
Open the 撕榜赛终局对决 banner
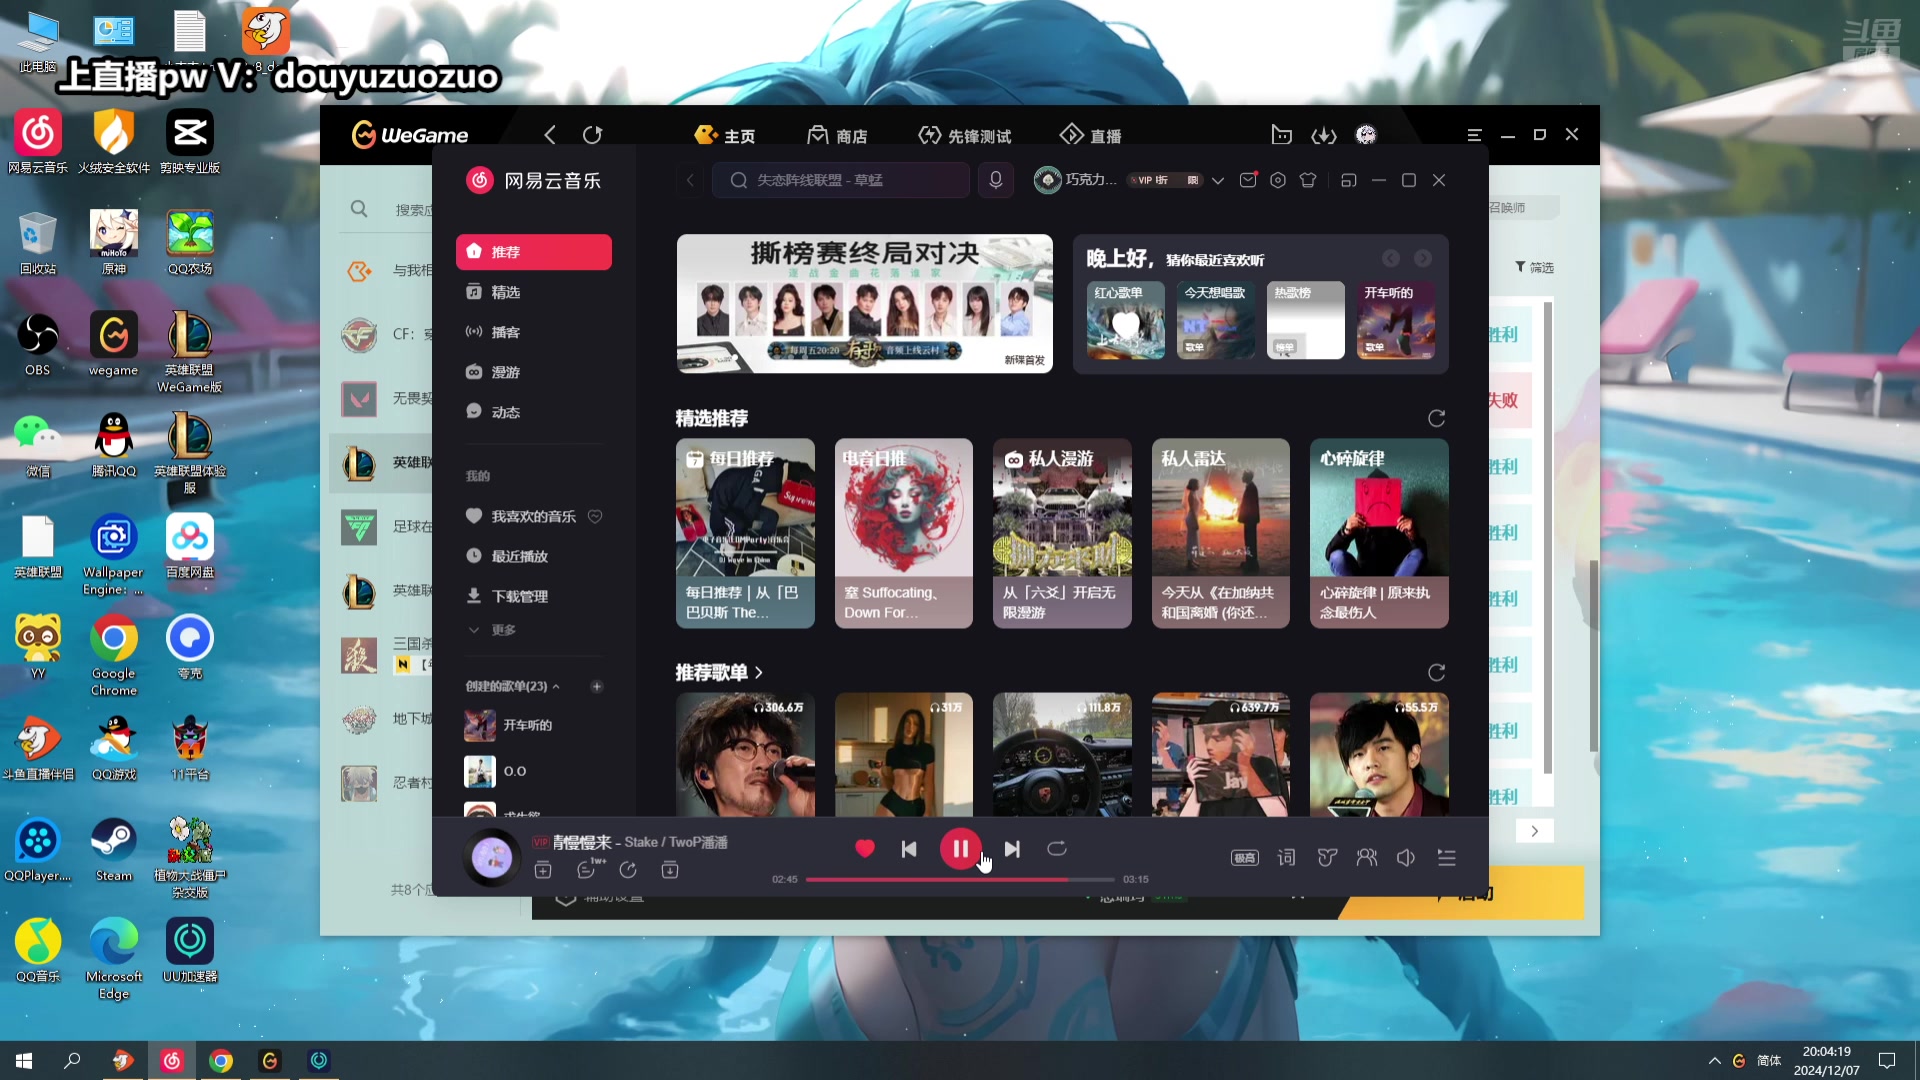click(x=864, y=304)
